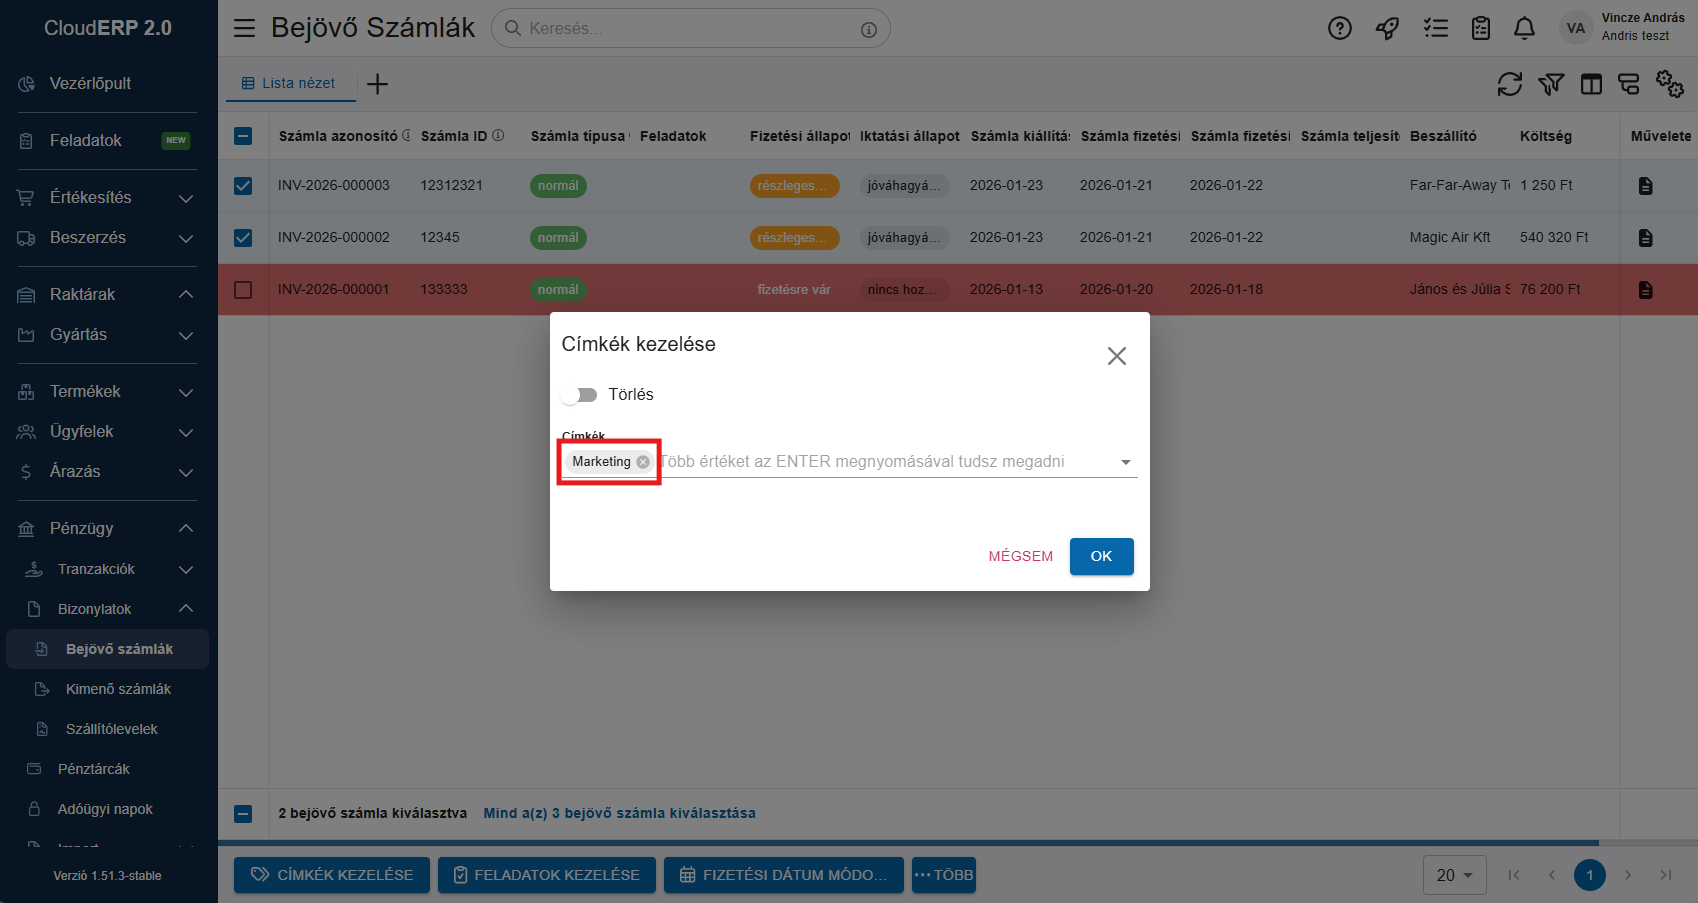Click the refresh list icon
This screenshot has height=903, width=1698.
(1509, 84)
